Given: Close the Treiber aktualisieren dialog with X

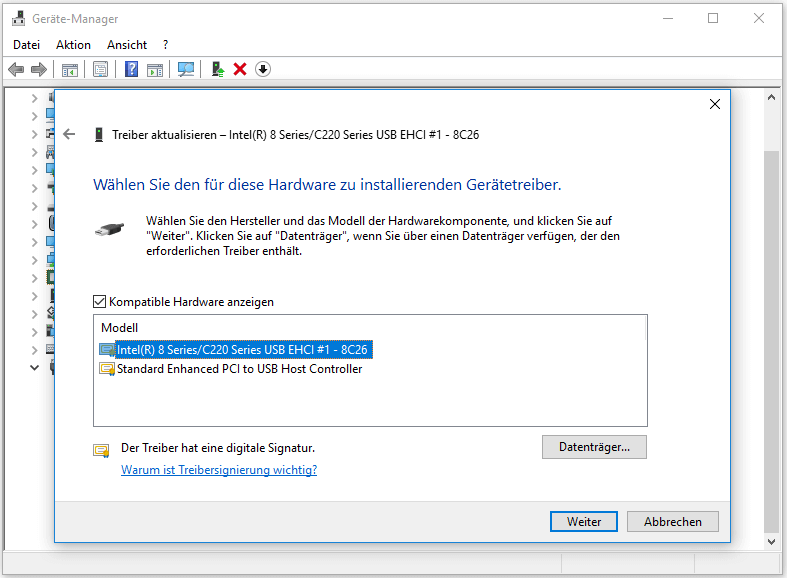Looking at the screenshot, I should coord(715,104).
